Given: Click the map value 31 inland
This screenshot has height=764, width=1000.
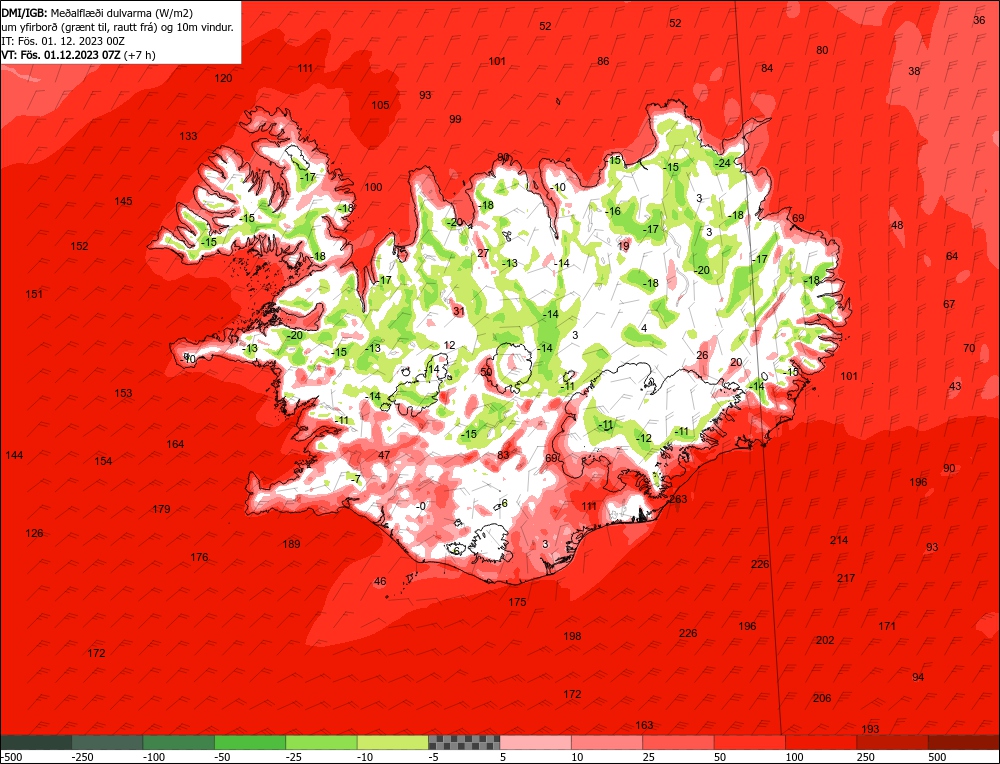Looking at the screenshot, I should click(x=459, y=311).
